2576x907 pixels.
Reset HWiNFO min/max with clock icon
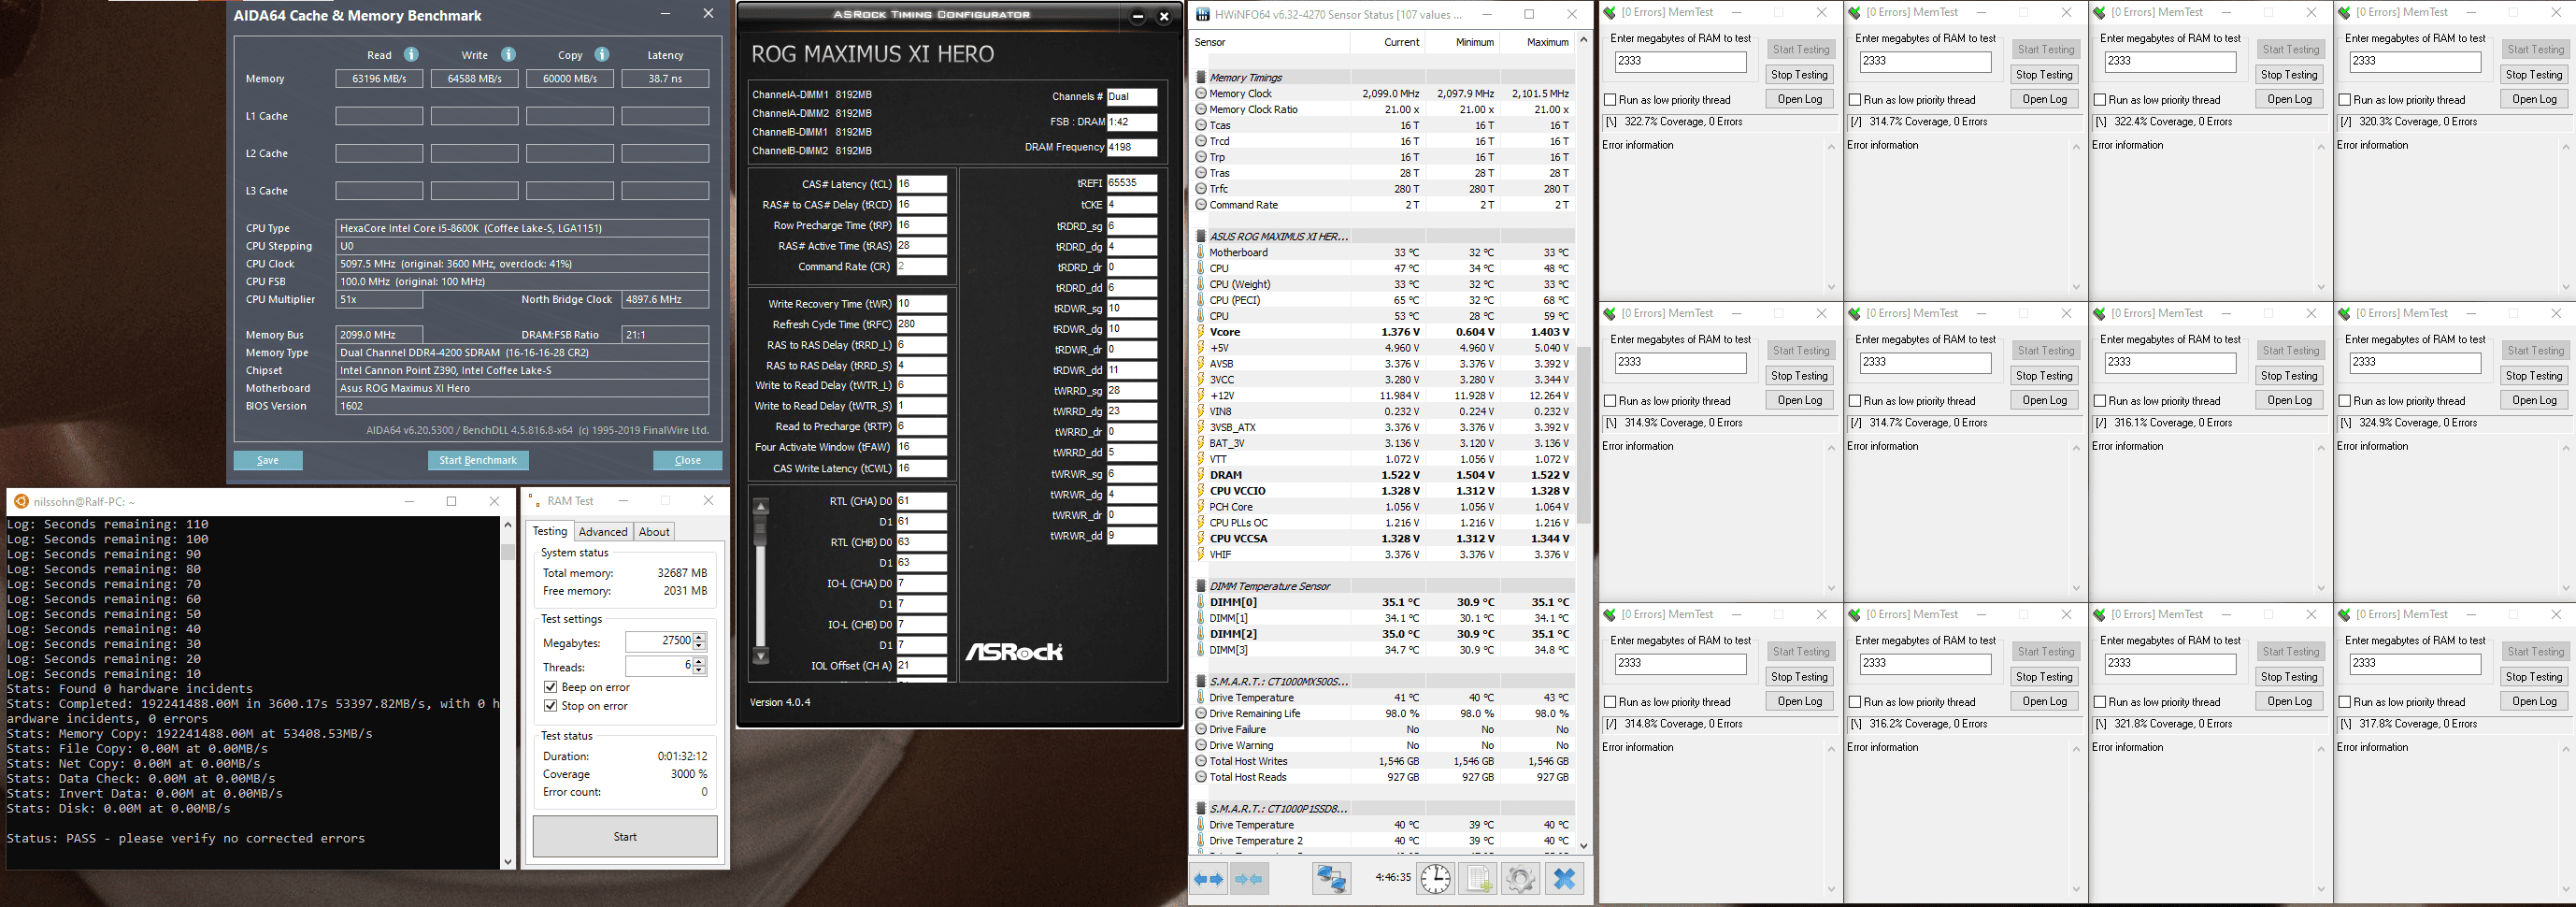1436,879
